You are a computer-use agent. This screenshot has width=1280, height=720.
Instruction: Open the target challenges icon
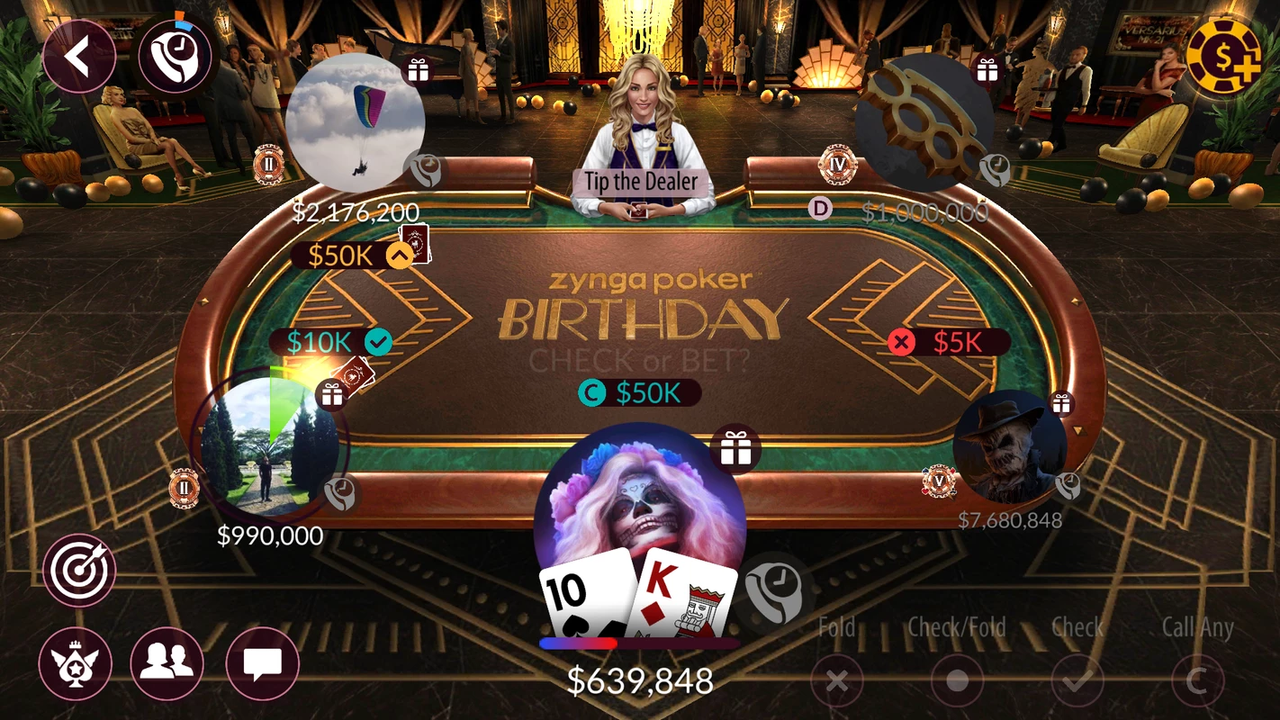pos(79,570)
